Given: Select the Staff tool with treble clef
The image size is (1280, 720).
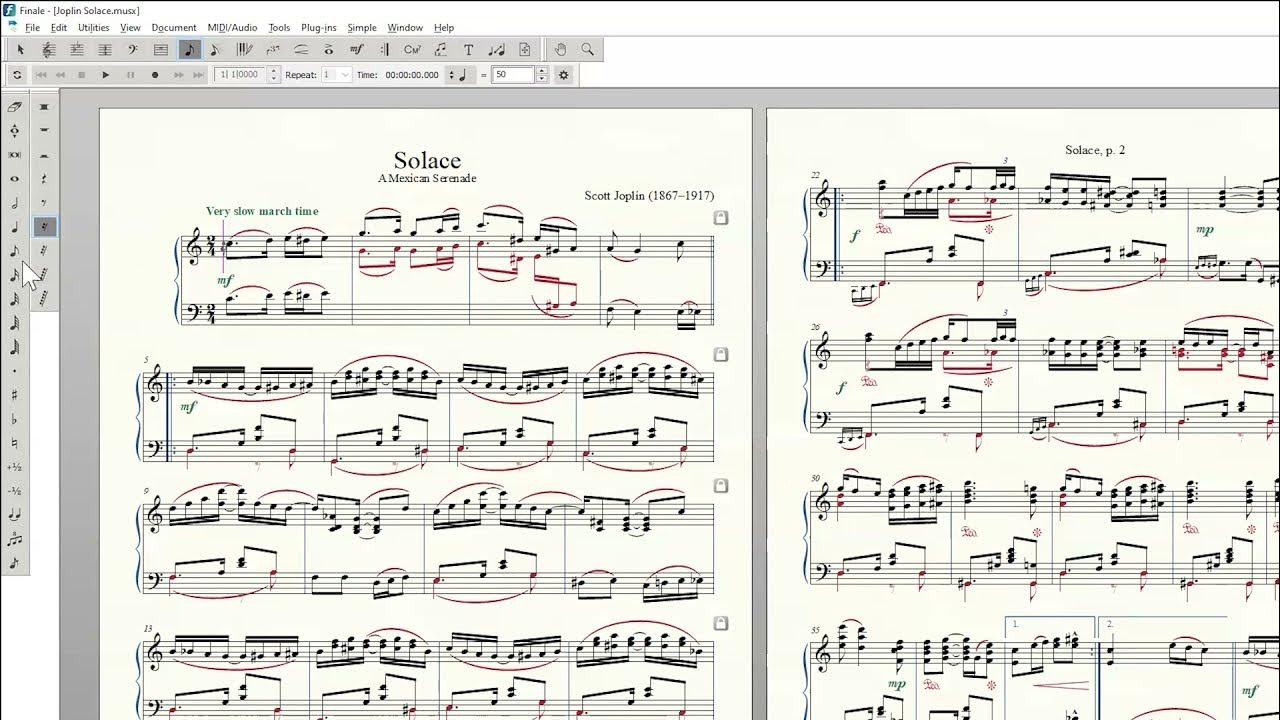Looking at the screenshot, I should tap(49, 49).
